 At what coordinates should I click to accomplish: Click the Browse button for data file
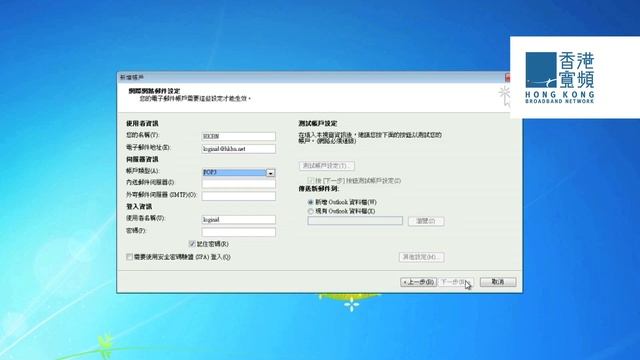click(x=426, y=221)
